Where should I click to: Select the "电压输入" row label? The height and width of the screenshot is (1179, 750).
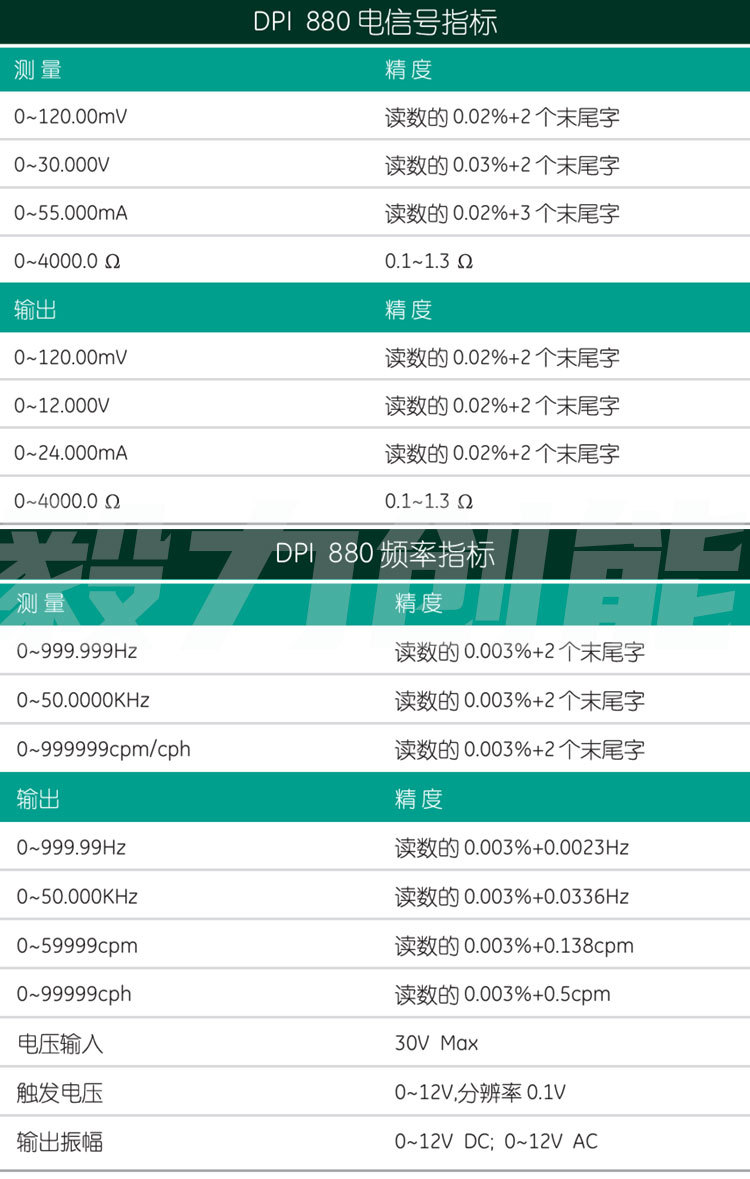point(59,1044)
